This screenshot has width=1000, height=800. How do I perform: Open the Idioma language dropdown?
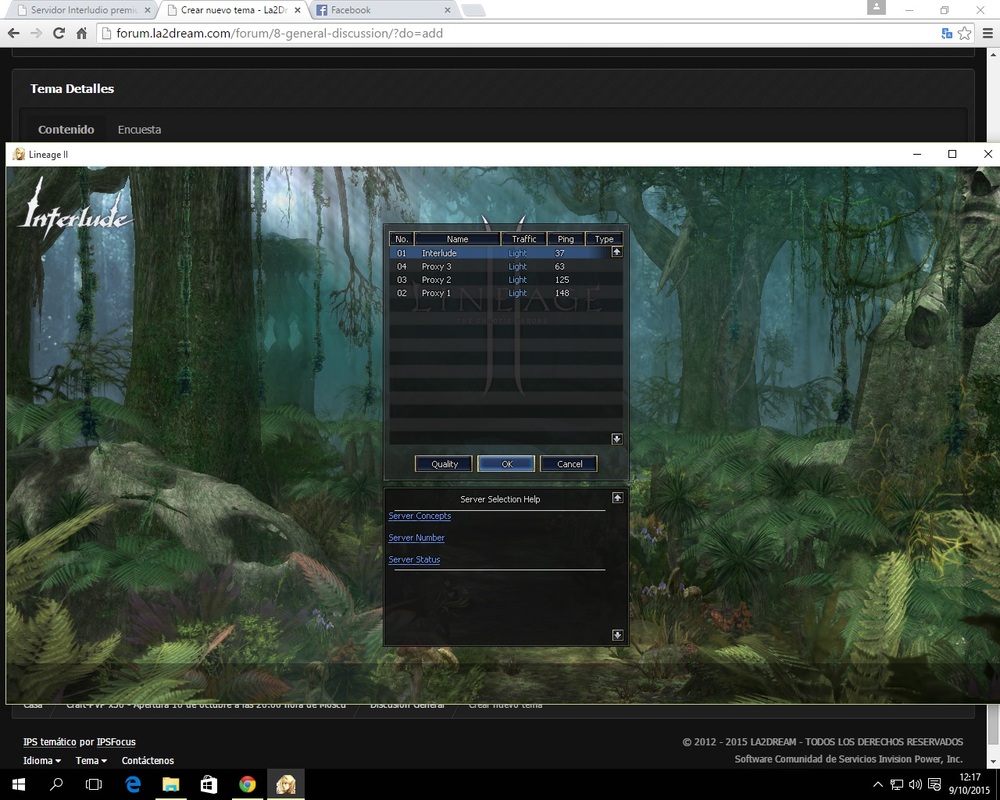[x=42, y=761]
